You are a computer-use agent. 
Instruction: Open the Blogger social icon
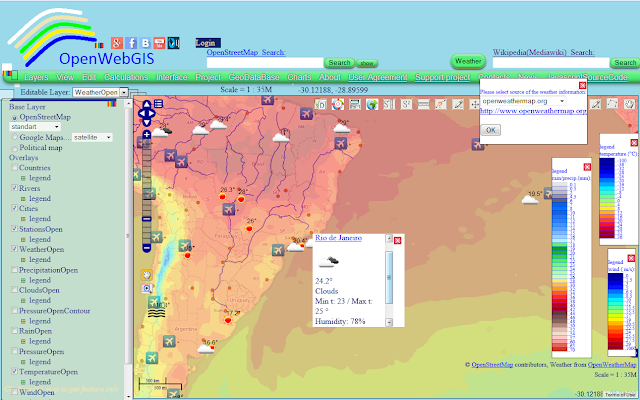tap(145, 43)
